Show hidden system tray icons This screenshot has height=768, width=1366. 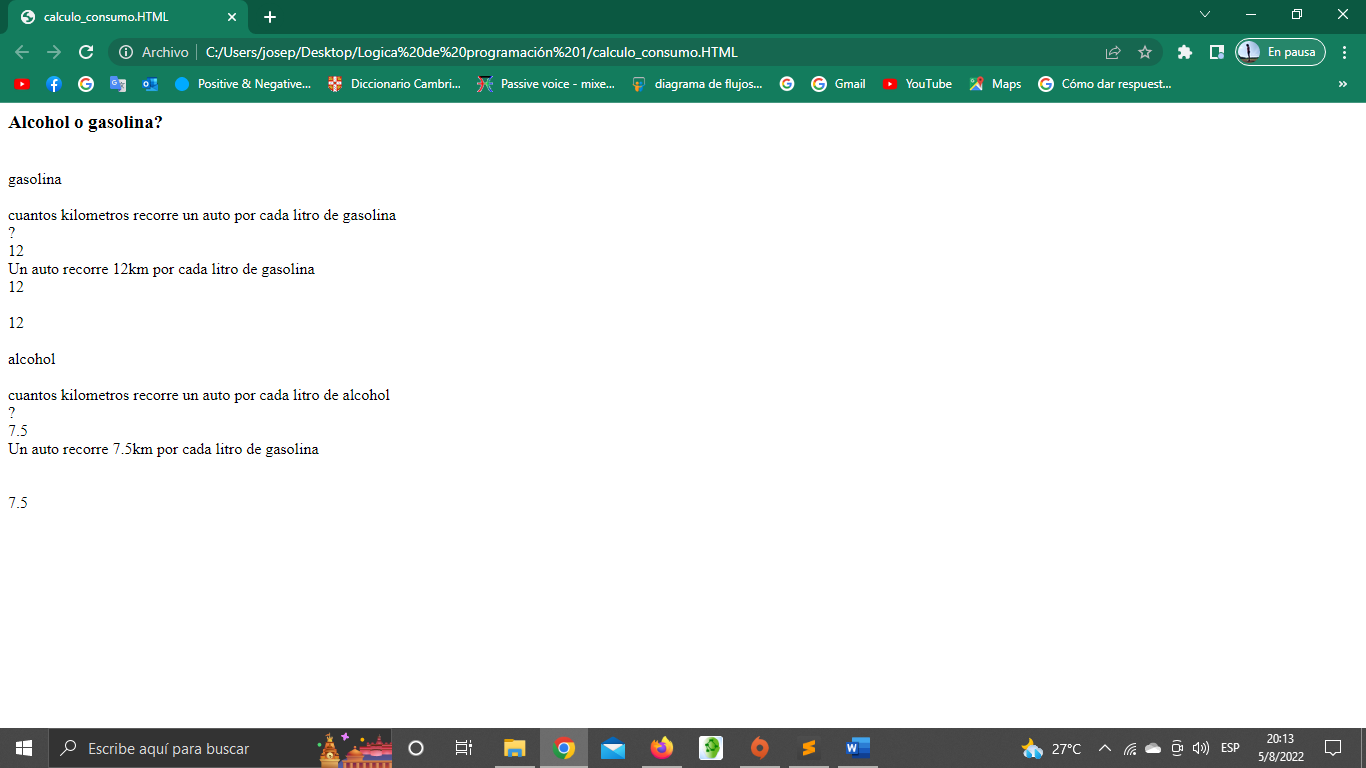coord(1105,748)
